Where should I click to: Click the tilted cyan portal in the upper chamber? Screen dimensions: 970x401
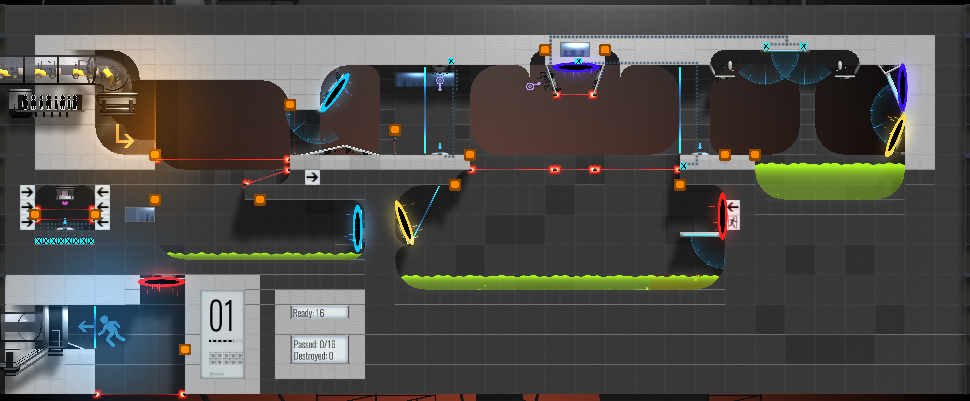tap(335, 92)
